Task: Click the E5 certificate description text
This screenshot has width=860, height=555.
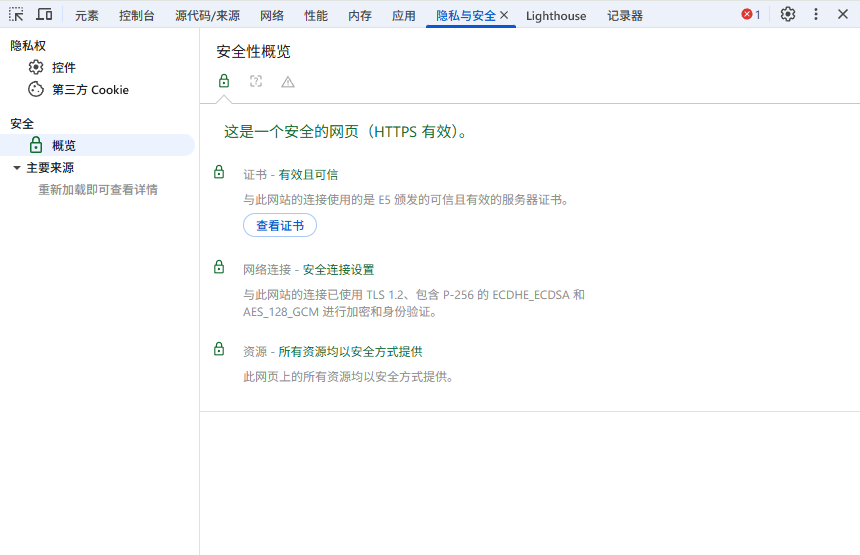Action: coord(408,200)
